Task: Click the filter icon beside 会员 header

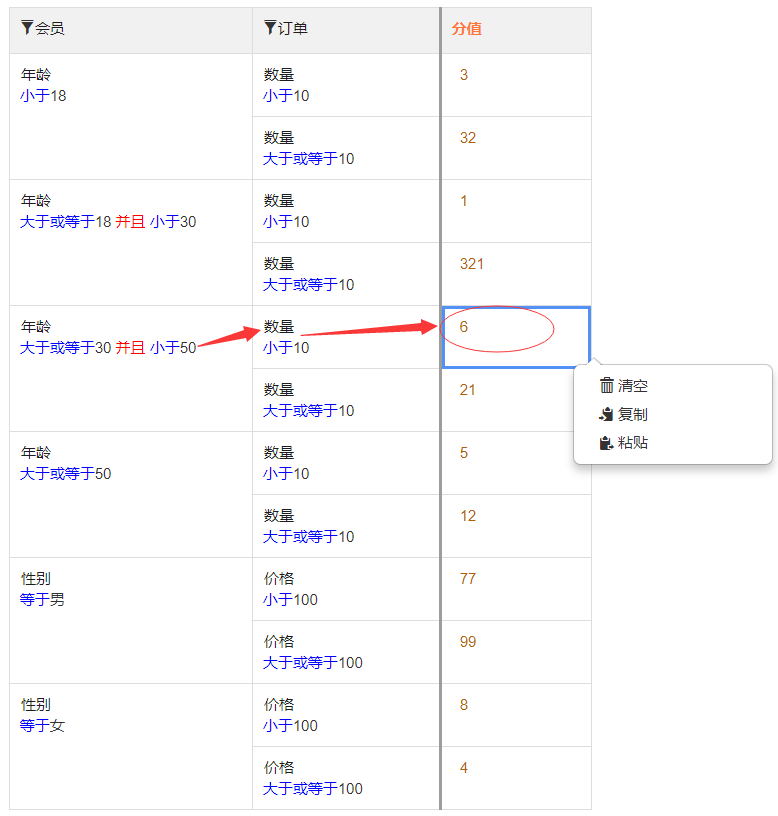Action: (27, 28)
